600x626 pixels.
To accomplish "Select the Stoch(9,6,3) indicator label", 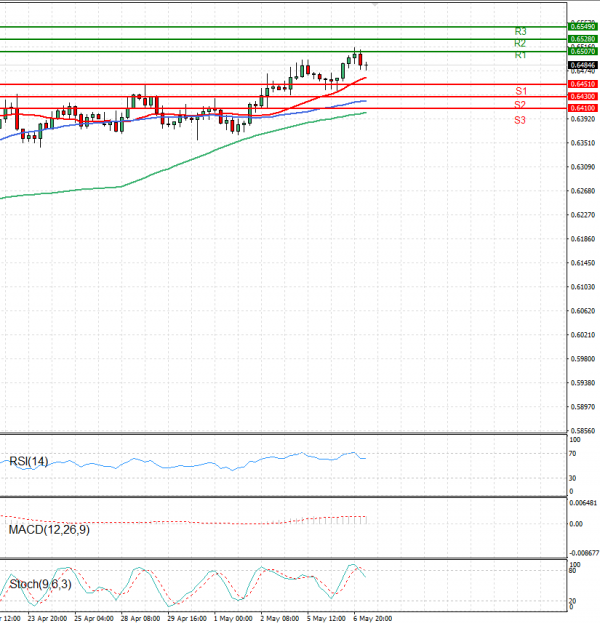I will [x=36, y=583].
